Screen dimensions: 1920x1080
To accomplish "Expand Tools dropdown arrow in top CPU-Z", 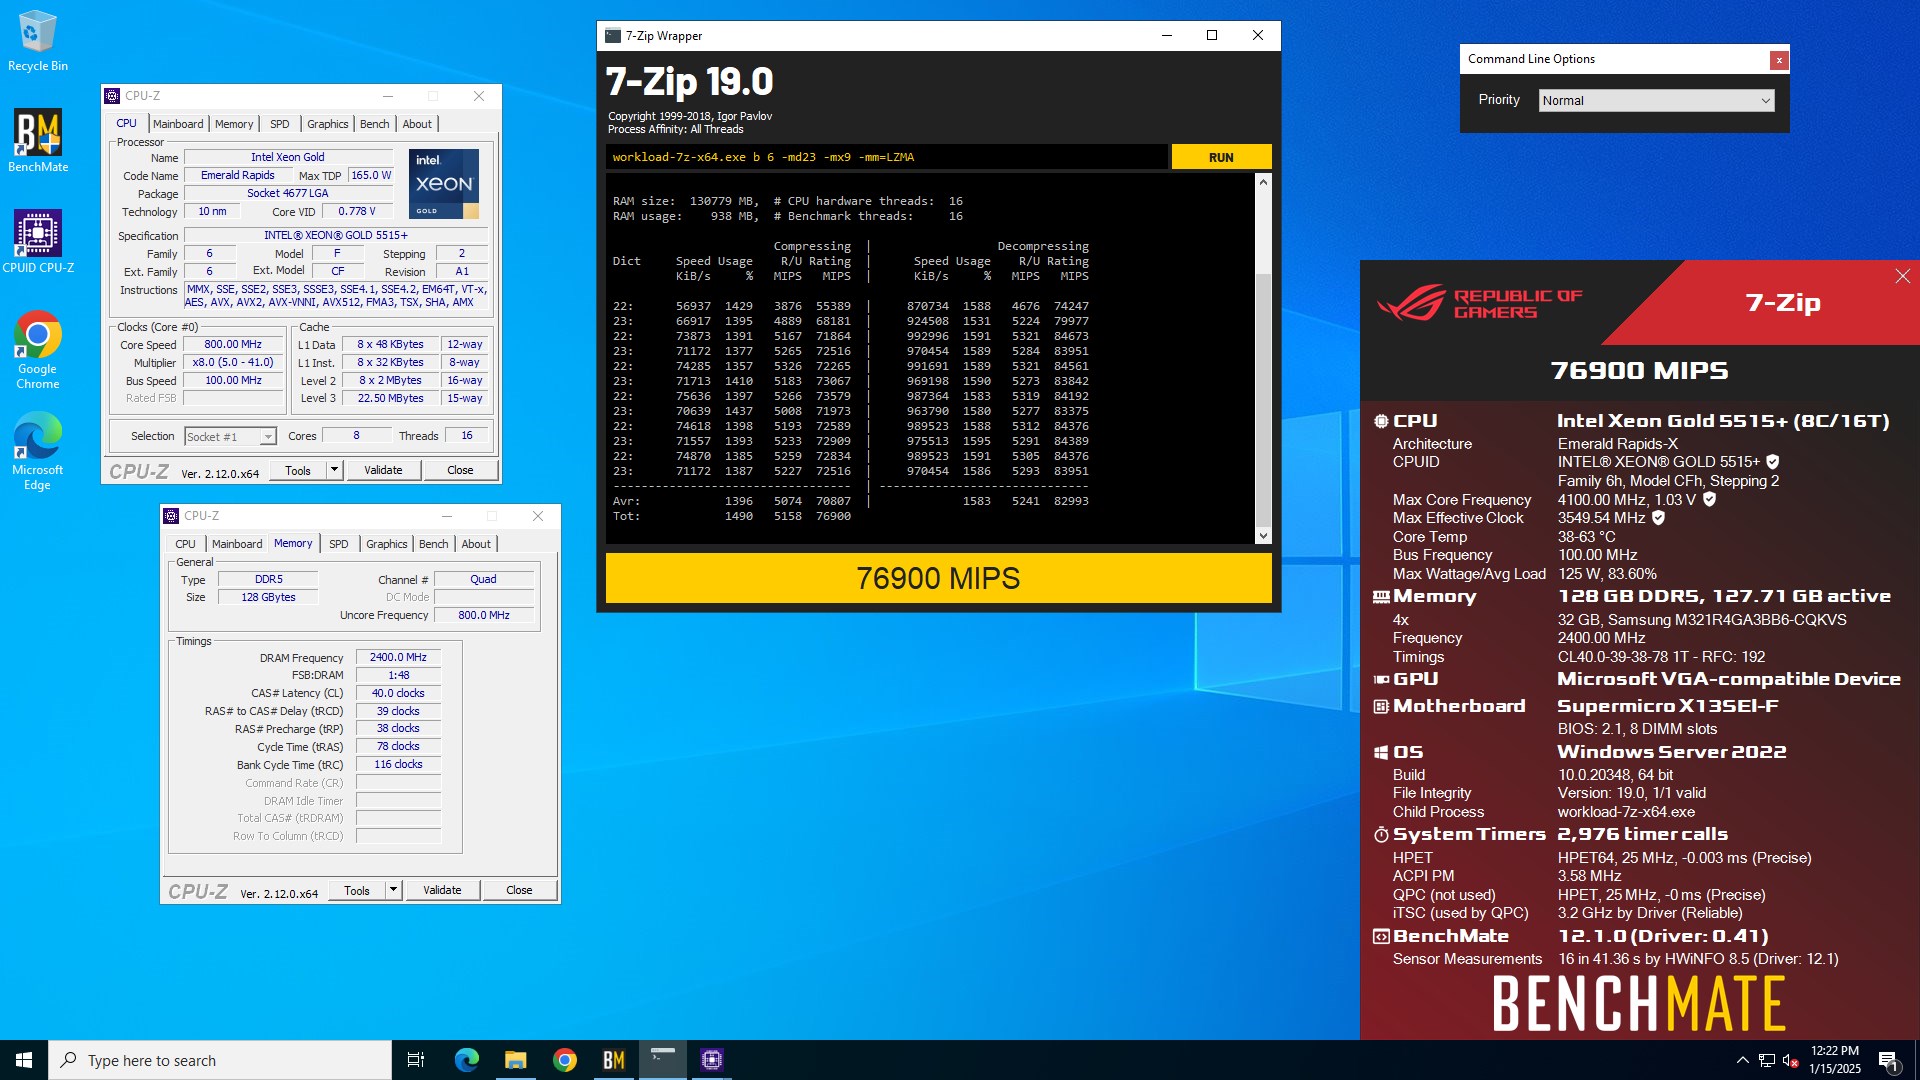I will point(334,470).
